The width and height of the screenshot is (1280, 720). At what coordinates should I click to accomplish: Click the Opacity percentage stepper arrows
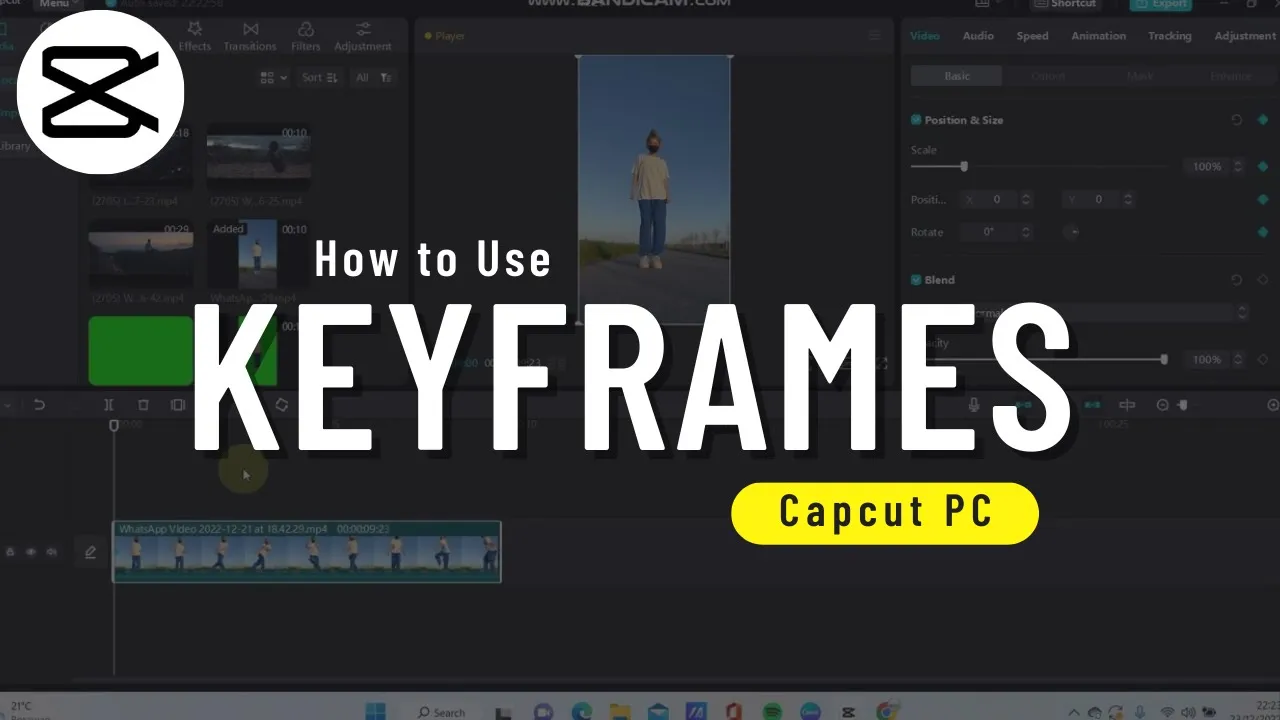pos(1238,359)
